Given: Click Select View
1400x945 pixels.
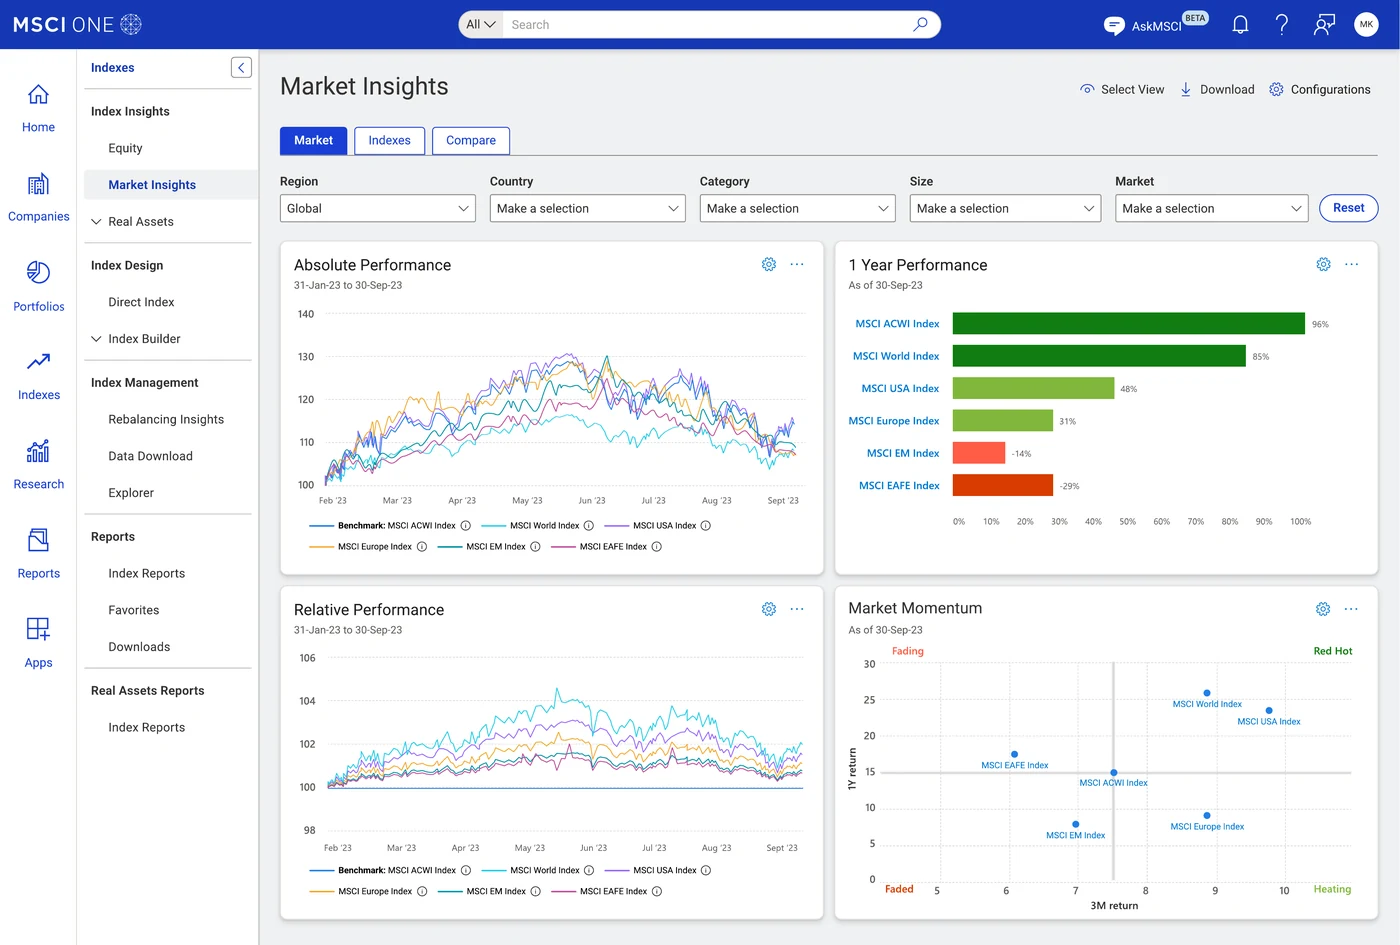Looking at the screenshot, I should pos(1122,89).
